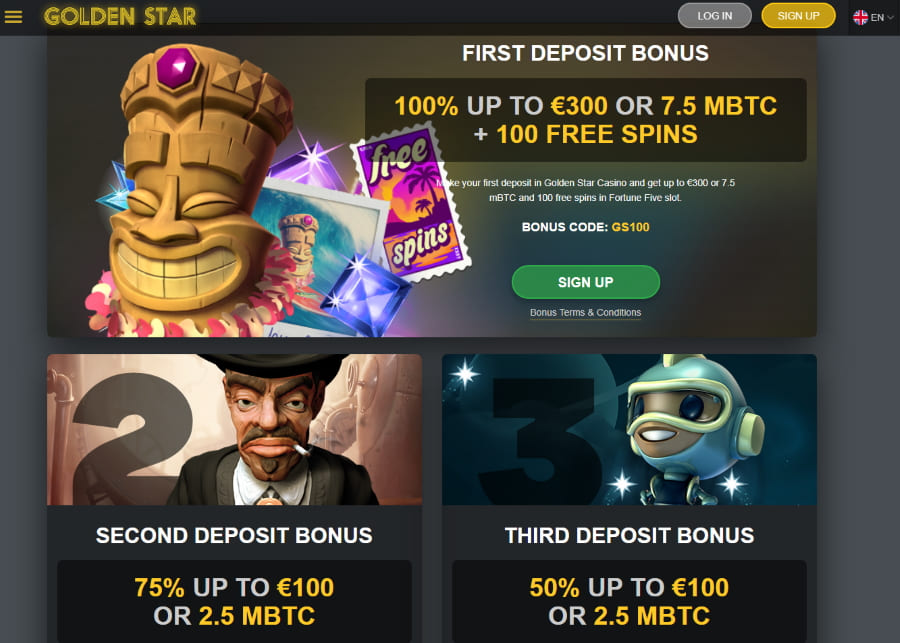Click the free spins stamp graphic
900x643 pixels.
pos(409,204)
